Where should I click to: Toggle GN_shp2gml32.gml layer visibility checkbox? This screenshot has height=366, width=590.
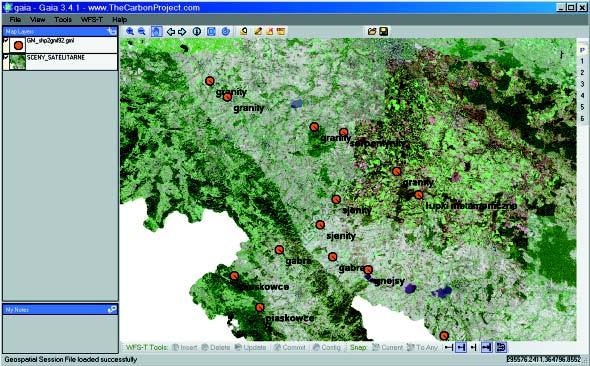[6, 40]
